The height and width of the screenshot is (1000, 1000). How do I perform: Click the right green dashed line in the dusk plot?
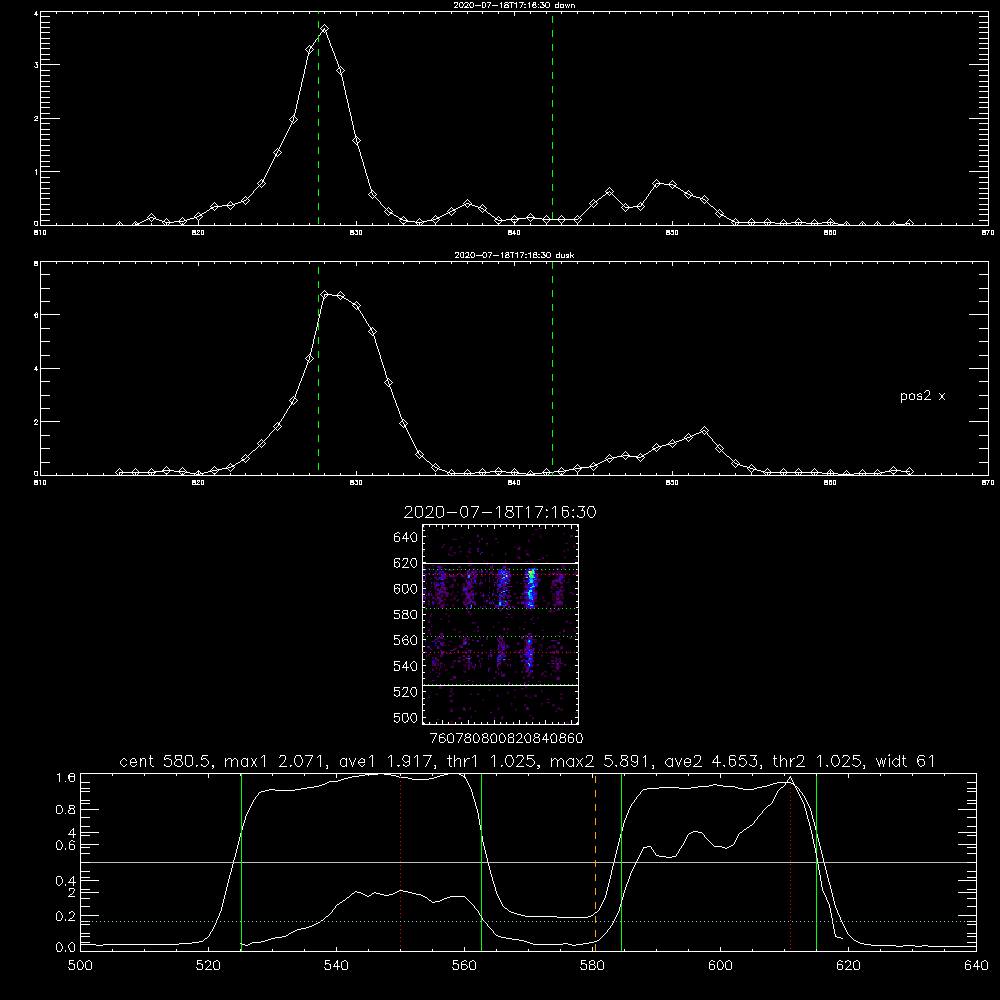tap(552, 368)
